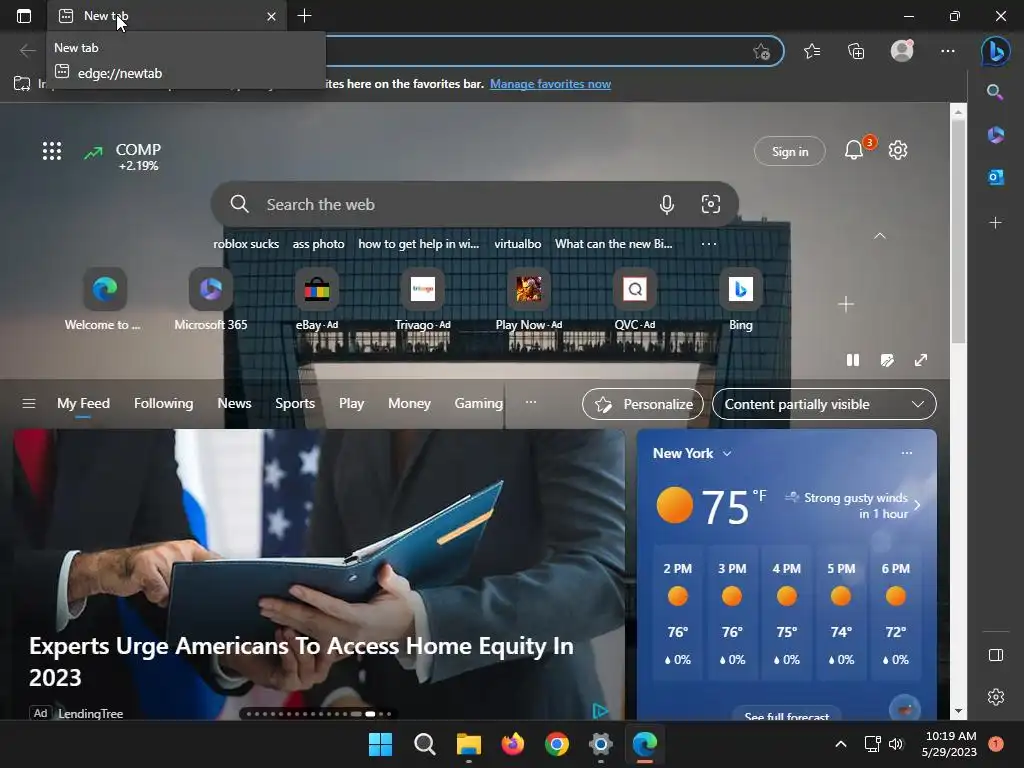This screenshot has width=1024, height=768.
Task: Open Manage favorites now link
Action: click(551, 84)
